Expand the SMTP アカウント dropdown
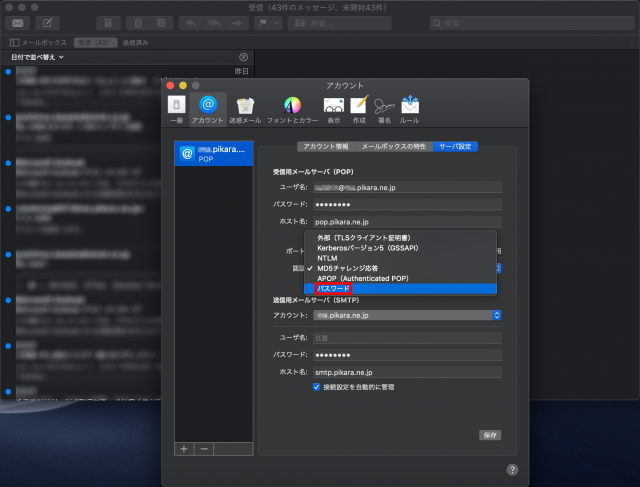Viewport: 640px width, 487px height. tap(406, 315)
